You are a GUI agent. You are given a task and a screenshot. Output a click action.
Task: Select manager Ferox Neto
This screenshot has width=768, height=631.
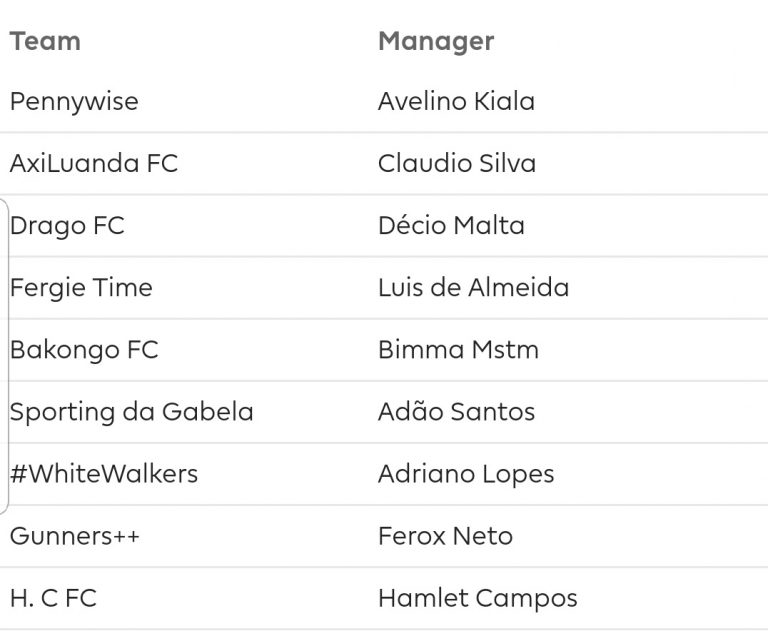click(x=445, y=536)
